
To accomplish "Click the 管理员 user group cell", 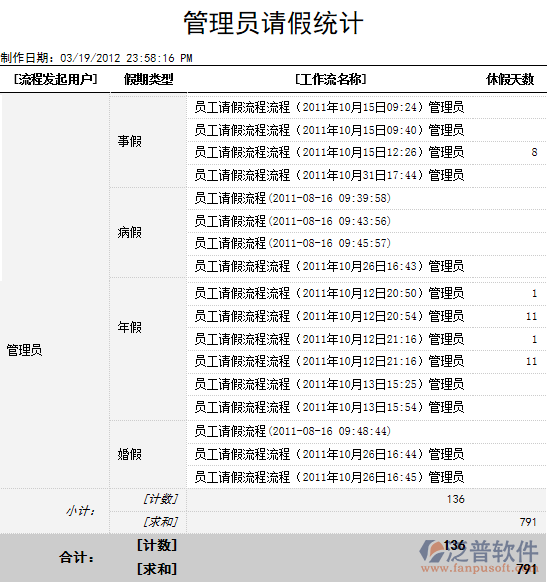I will tap(25, 350).
